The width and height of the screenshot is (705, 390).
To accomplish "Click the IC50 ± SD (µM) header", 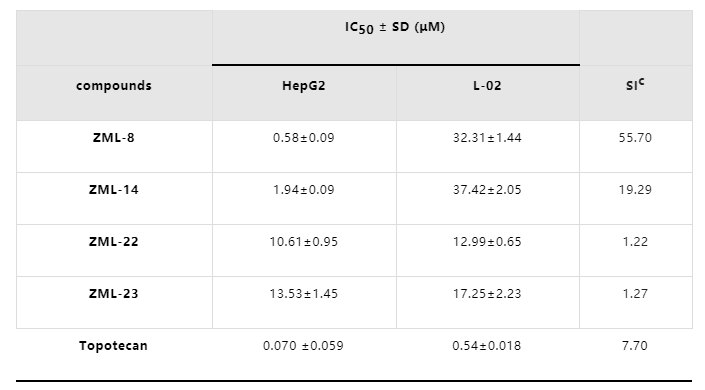I will point(395,27).
